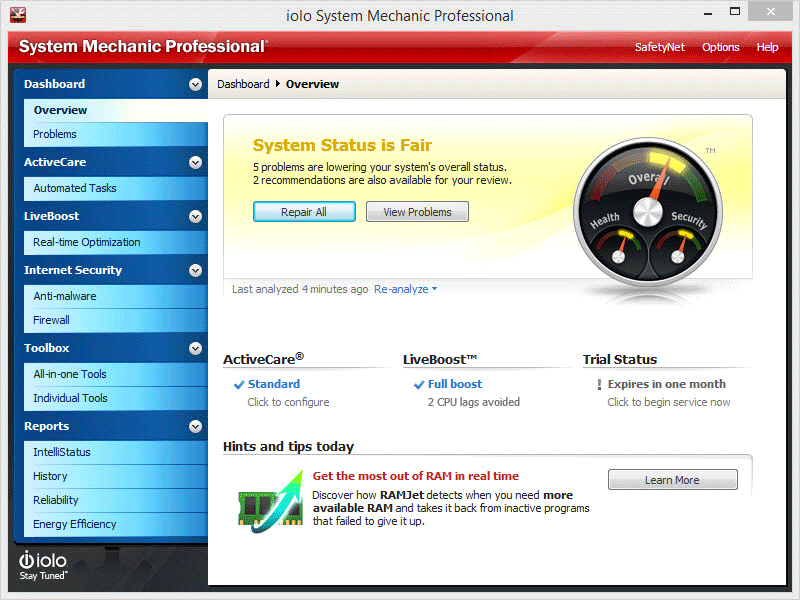Maximize the System Mechanic window
800x600 pixels.
pyautogui.click(x=735, y=12)
